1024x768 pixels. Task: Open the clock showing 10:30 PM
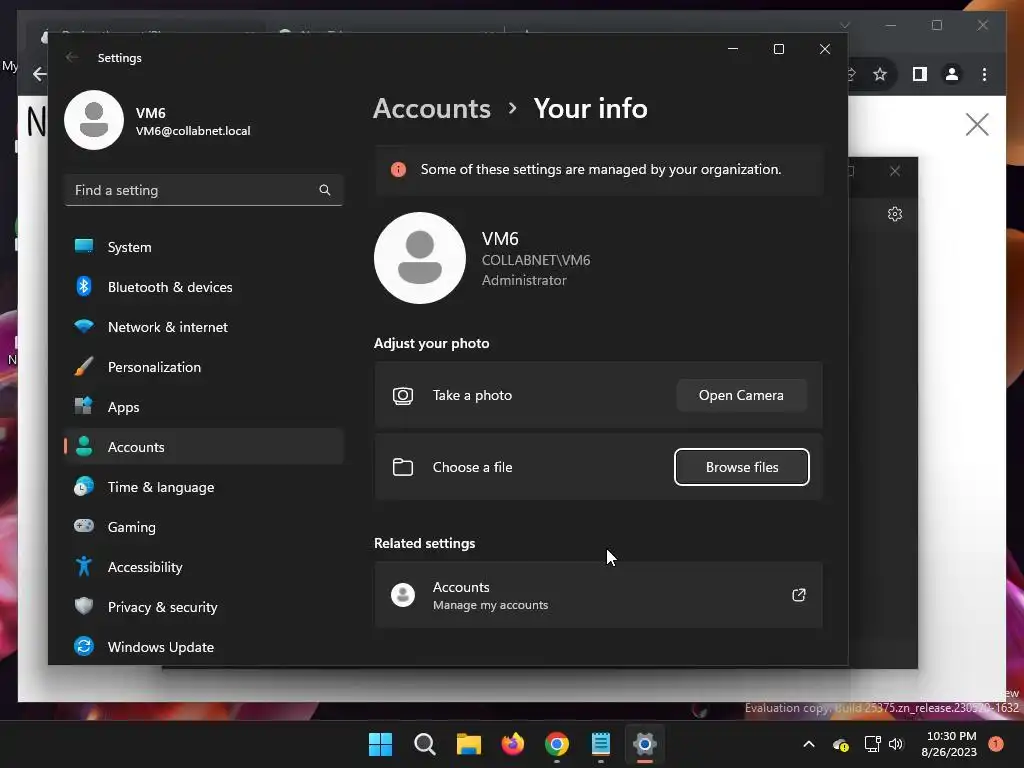point(949,744)
